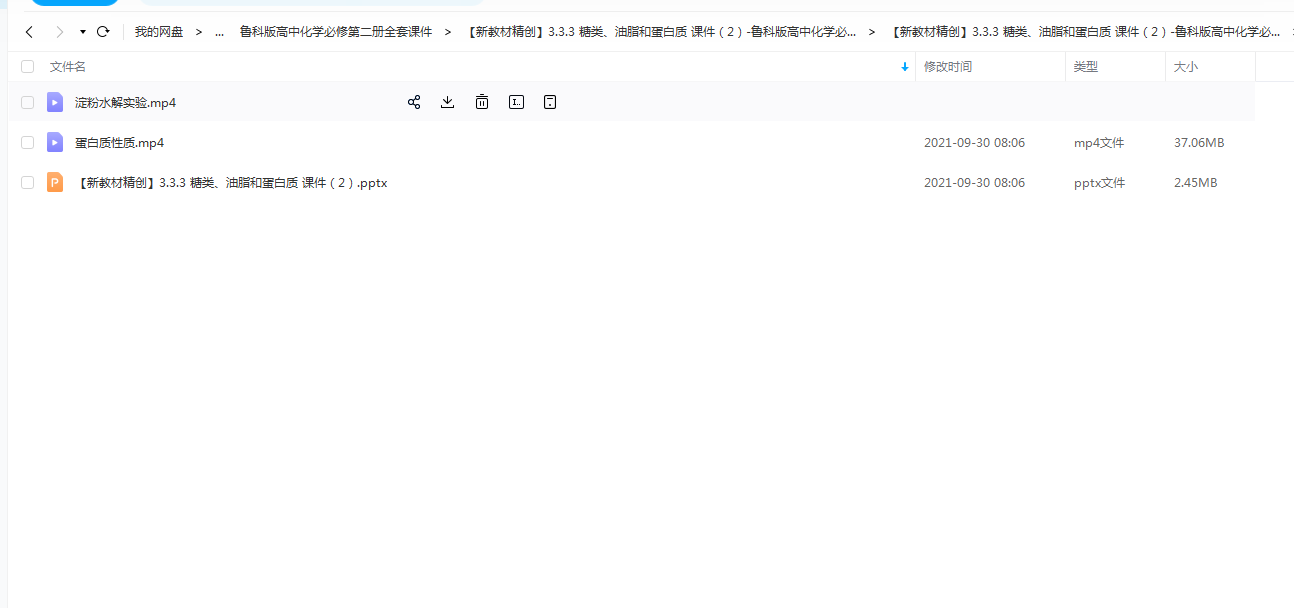This screenshot has height=608, width=1294.
Task: Delete 淀粉水解实验.mp4 with trash icon
Action: point(482,102)
